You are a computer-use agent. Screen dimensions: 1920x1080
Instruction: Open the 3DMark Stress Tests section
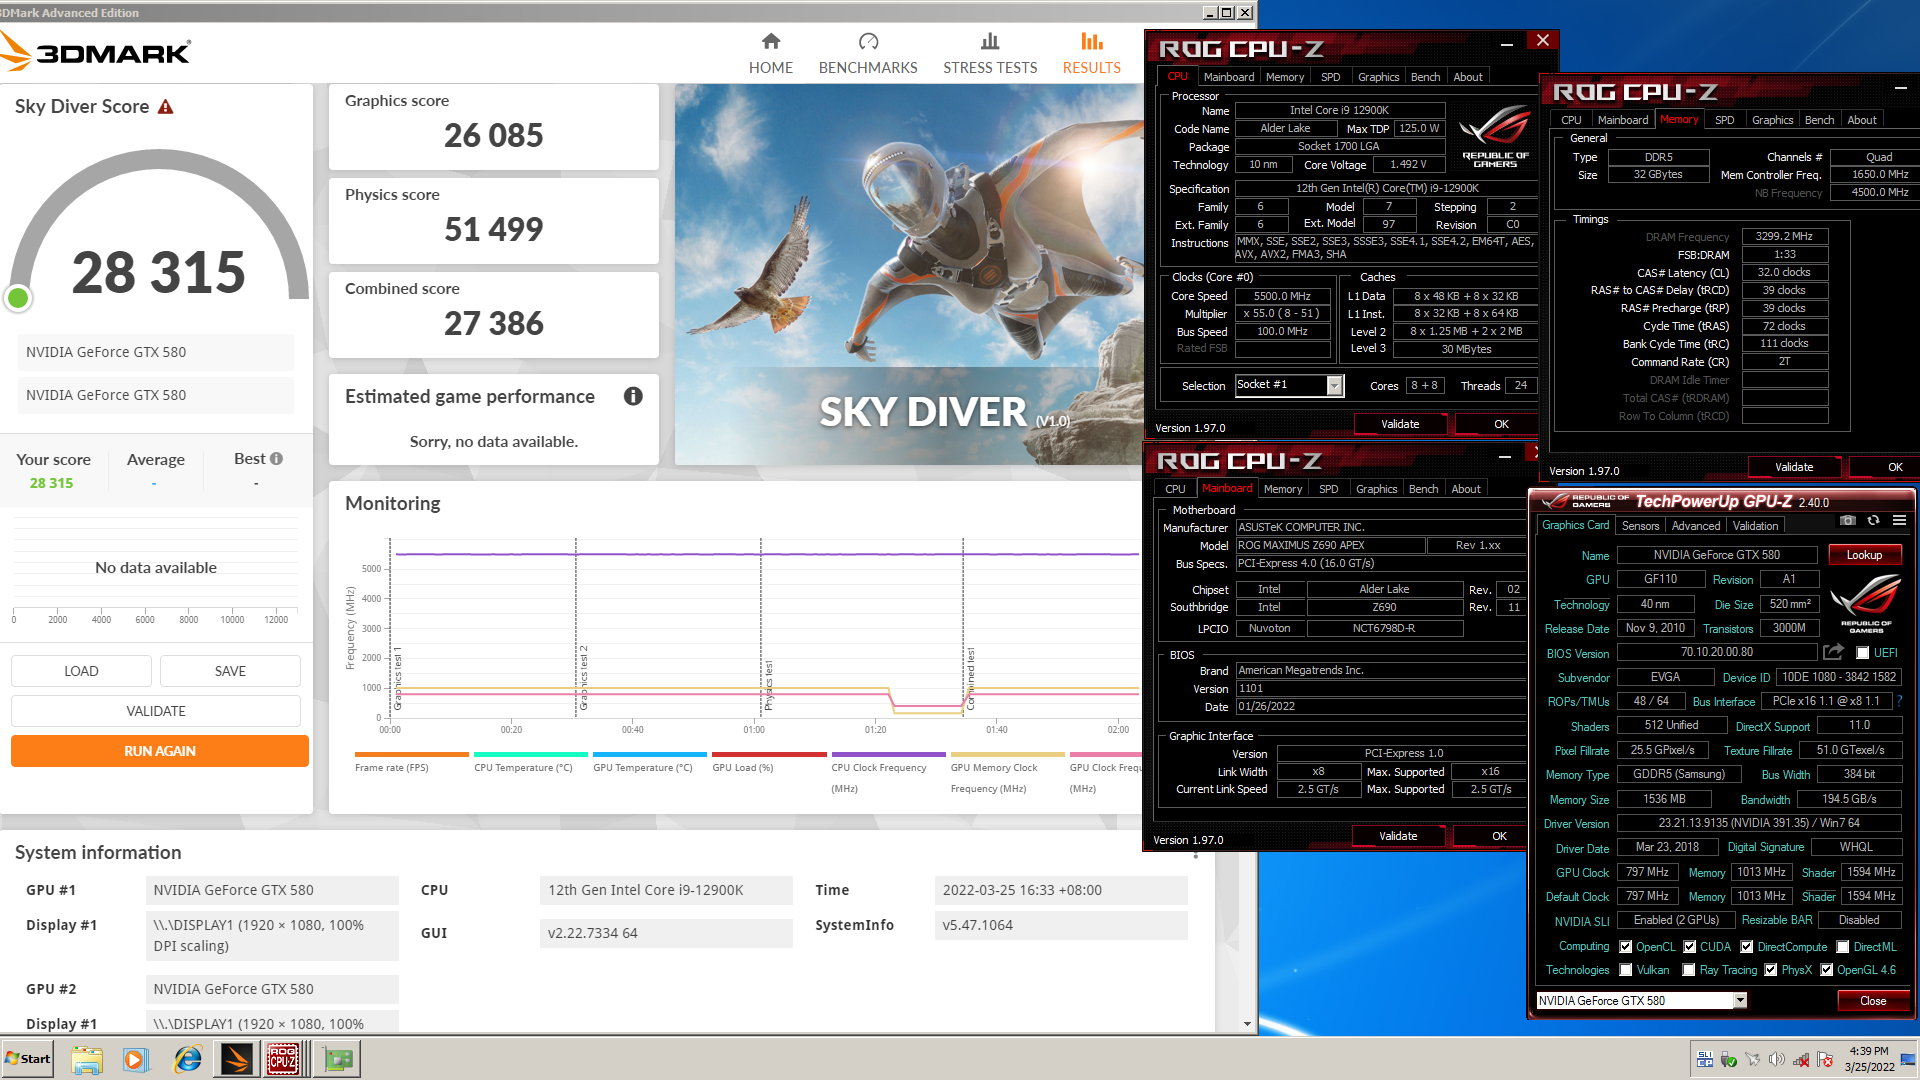click(990, 54)
